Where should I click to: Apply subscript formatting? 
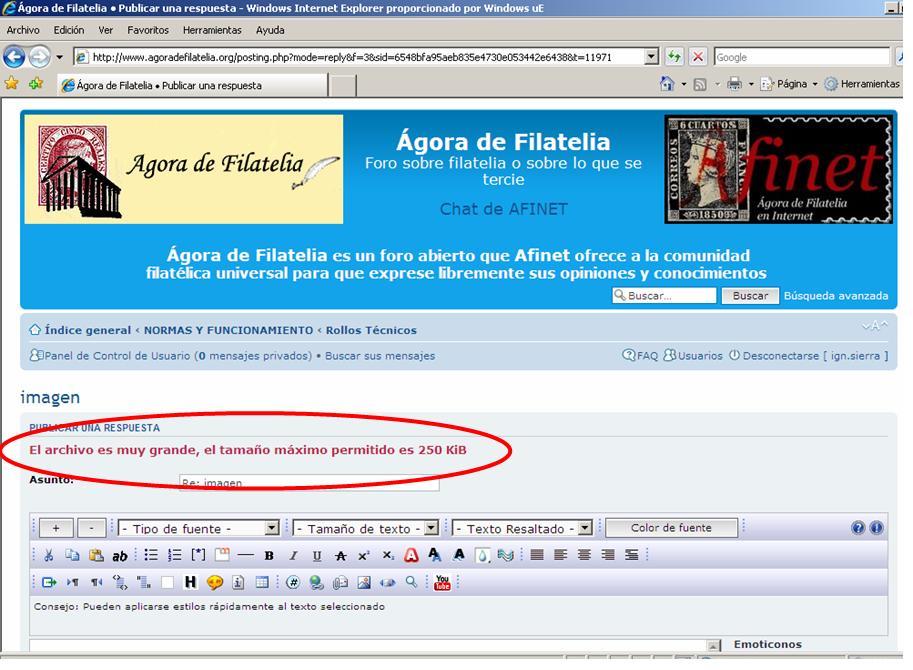tap(388, 556)
